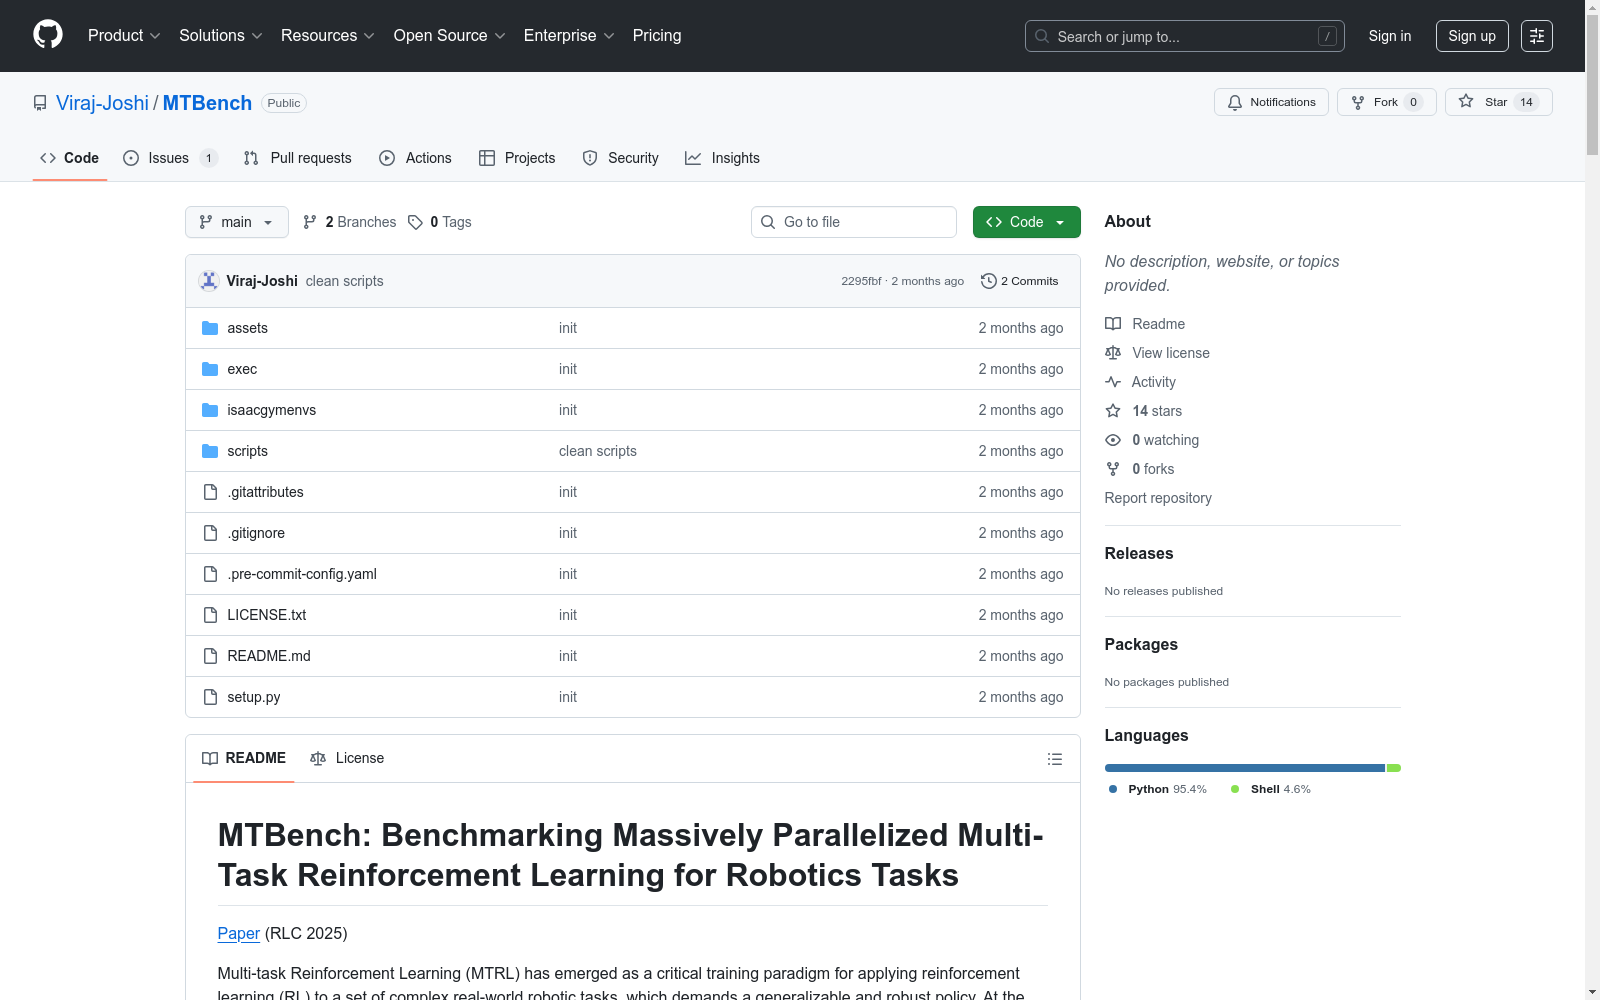This screenshot has height=1000, width=1600.
Task: Open the 'clean scripts' commit message in header
Action: [x=345, y=281]
